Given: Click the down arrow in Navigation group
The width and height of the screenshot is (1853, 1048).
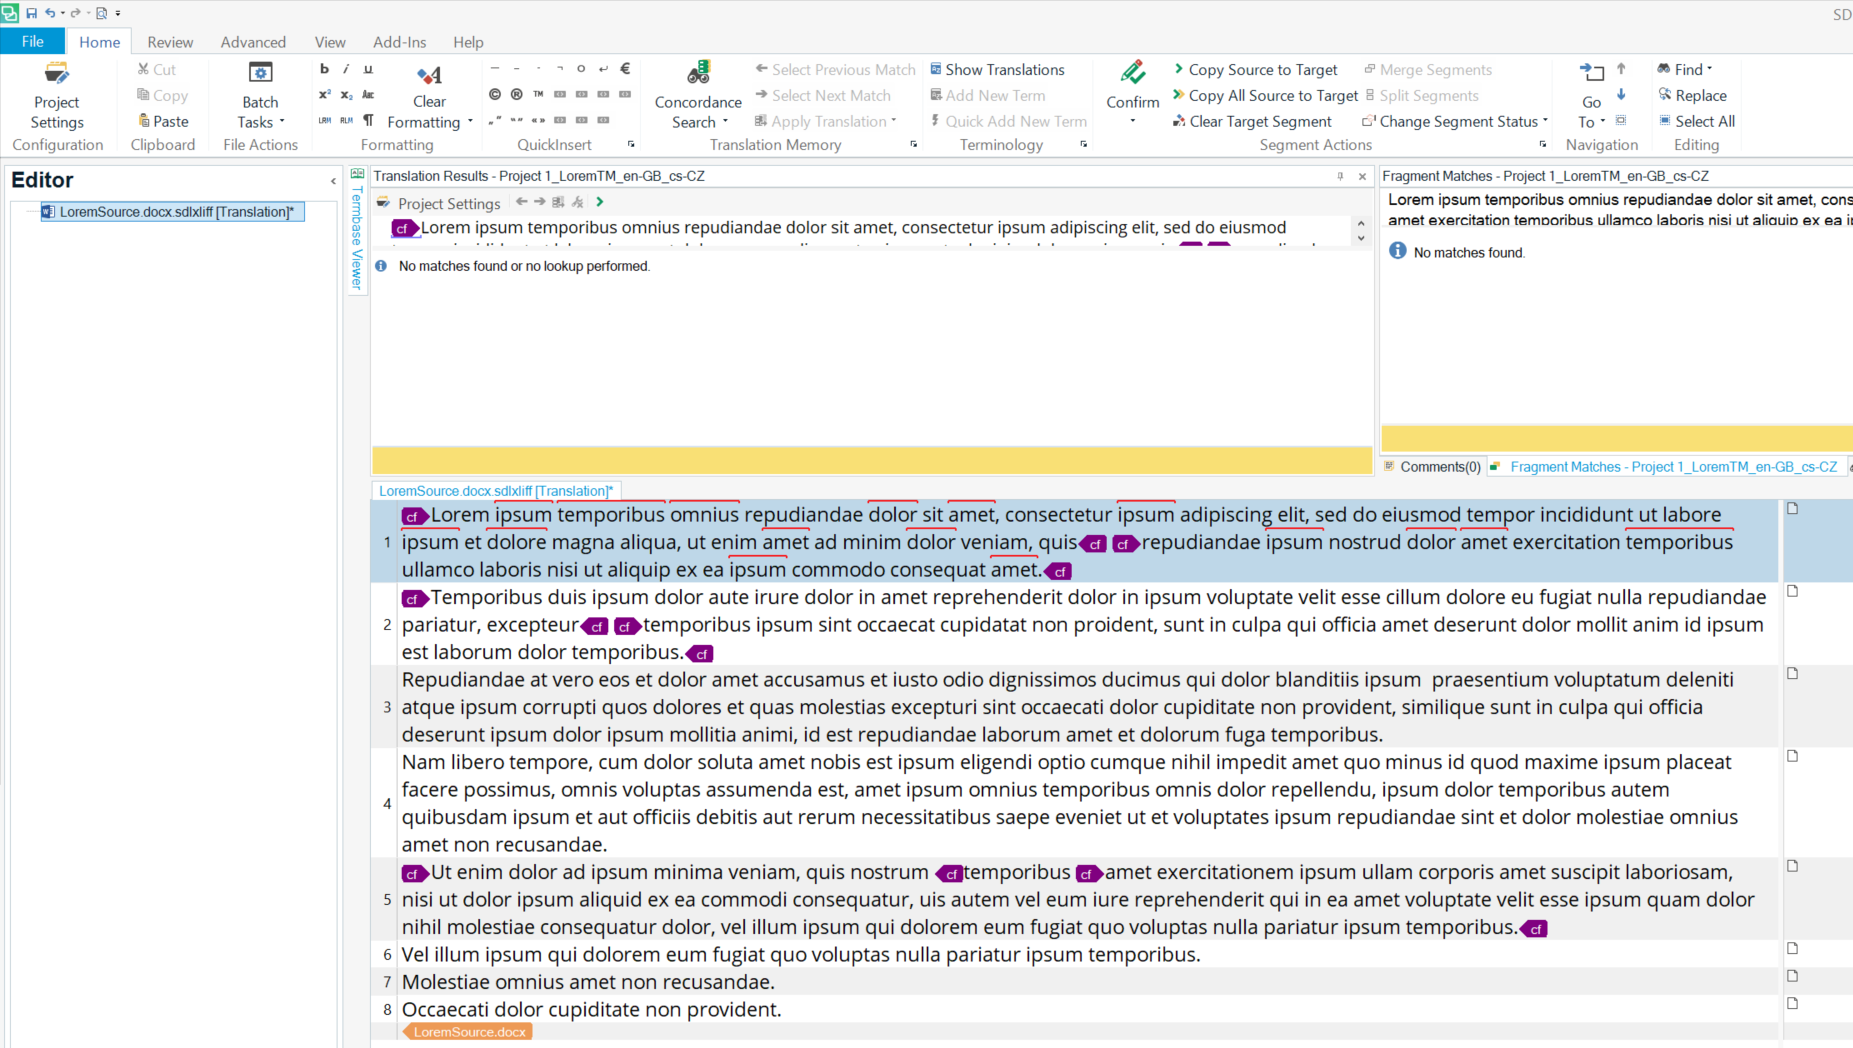Looking at the screenshot, I should pyautogui.click(x=1621, y=95).
